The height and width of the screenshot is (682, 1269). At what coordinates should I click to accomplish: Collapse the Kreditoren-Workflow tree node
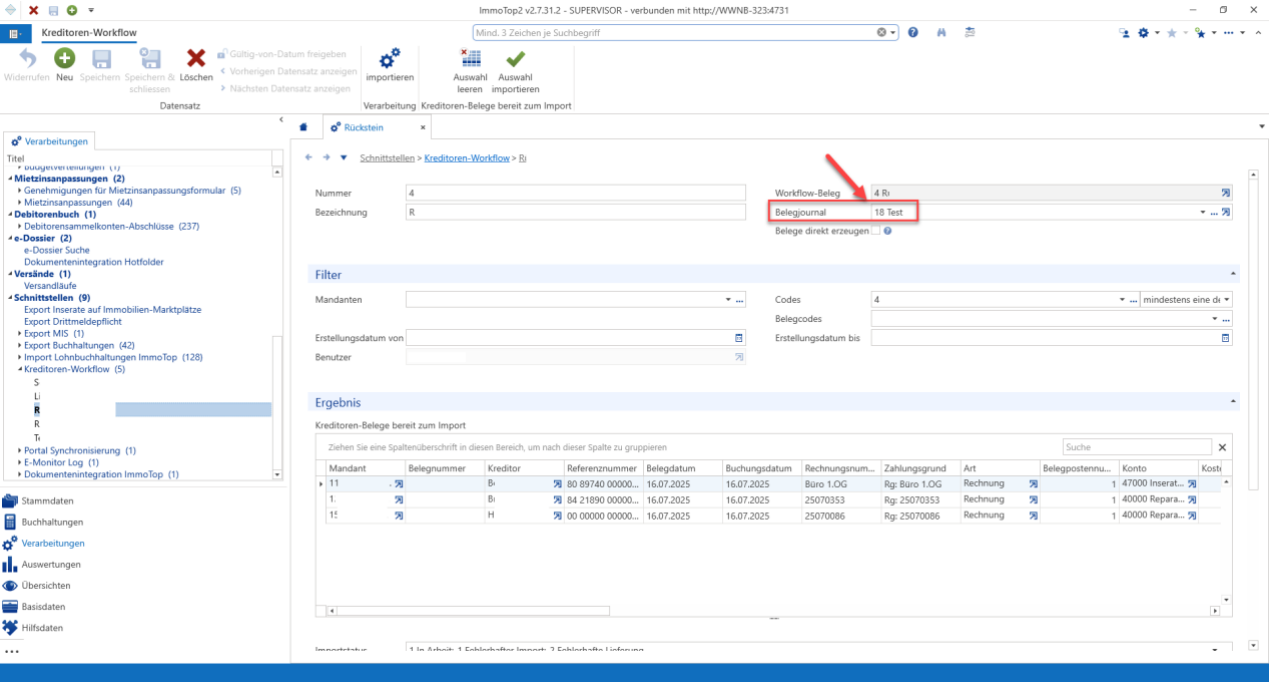click(20, 370)
